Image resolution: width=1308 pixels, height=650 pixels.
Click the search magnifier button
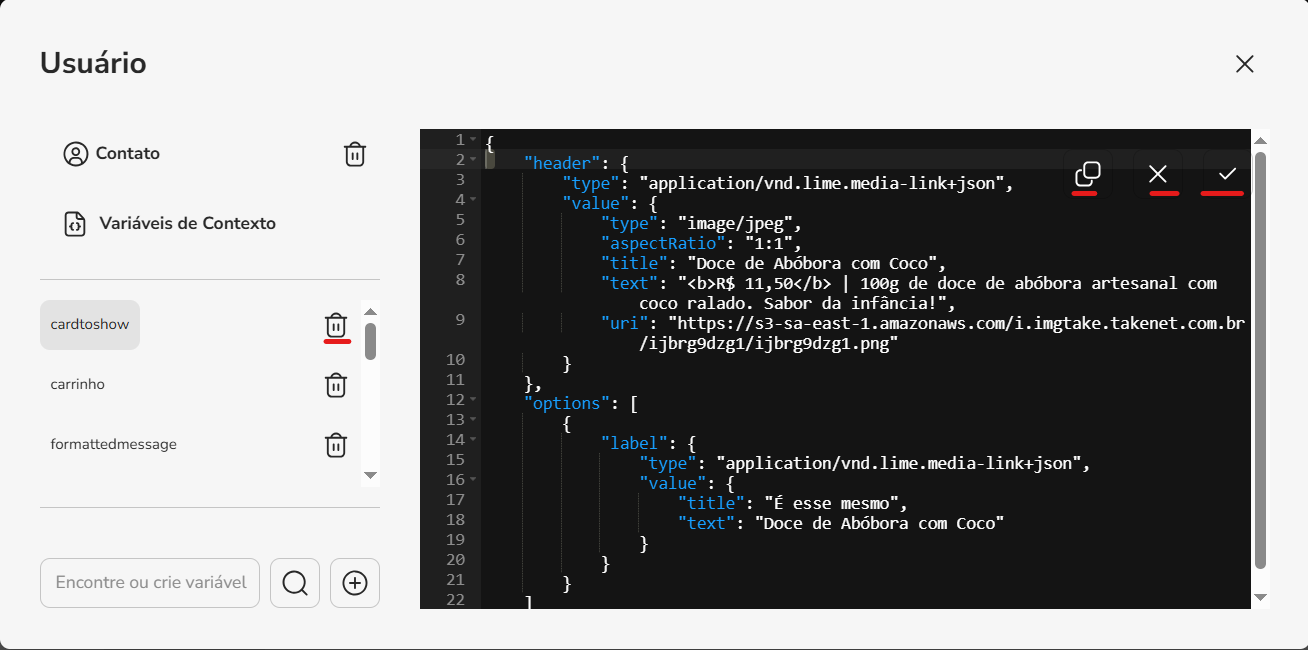295,583
